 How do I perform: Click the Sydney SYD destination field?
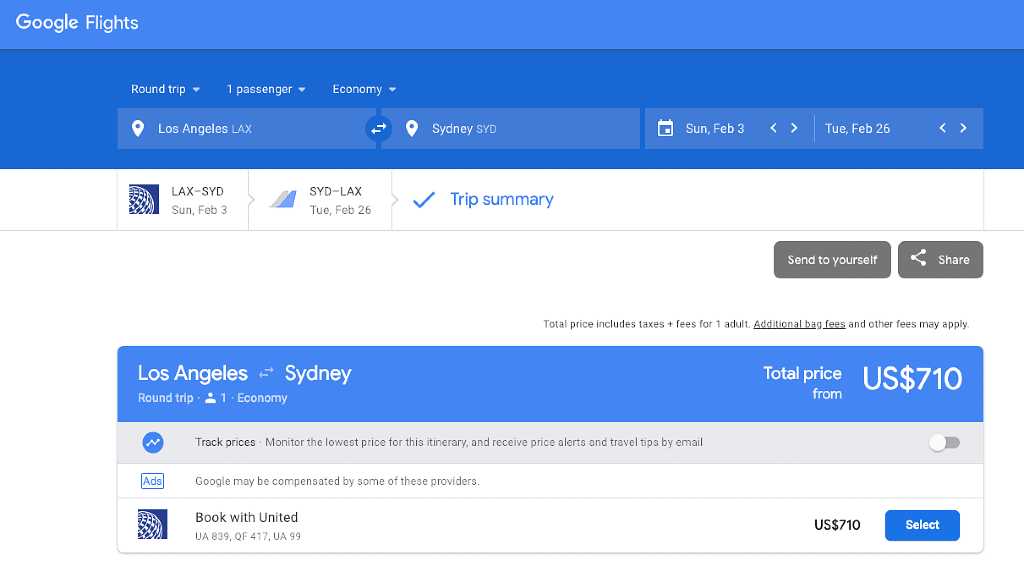[510, 129]
